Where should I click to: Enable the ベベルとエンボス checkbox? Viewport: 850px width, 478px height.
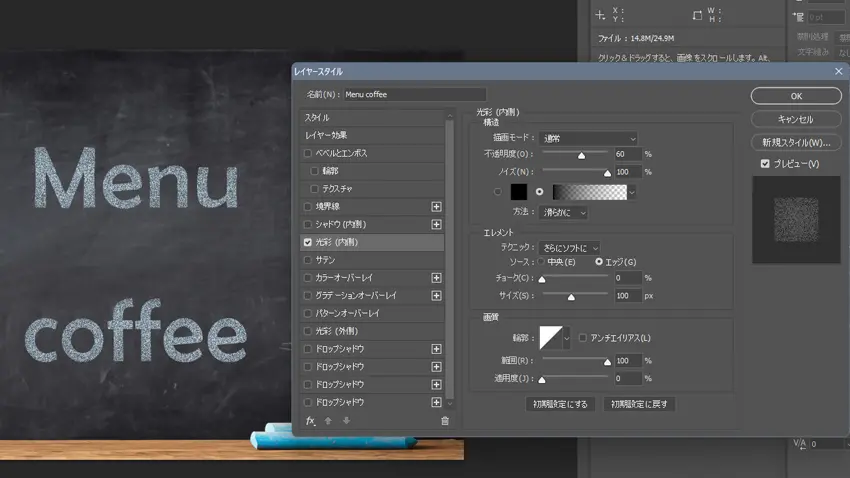coord(308,154)
